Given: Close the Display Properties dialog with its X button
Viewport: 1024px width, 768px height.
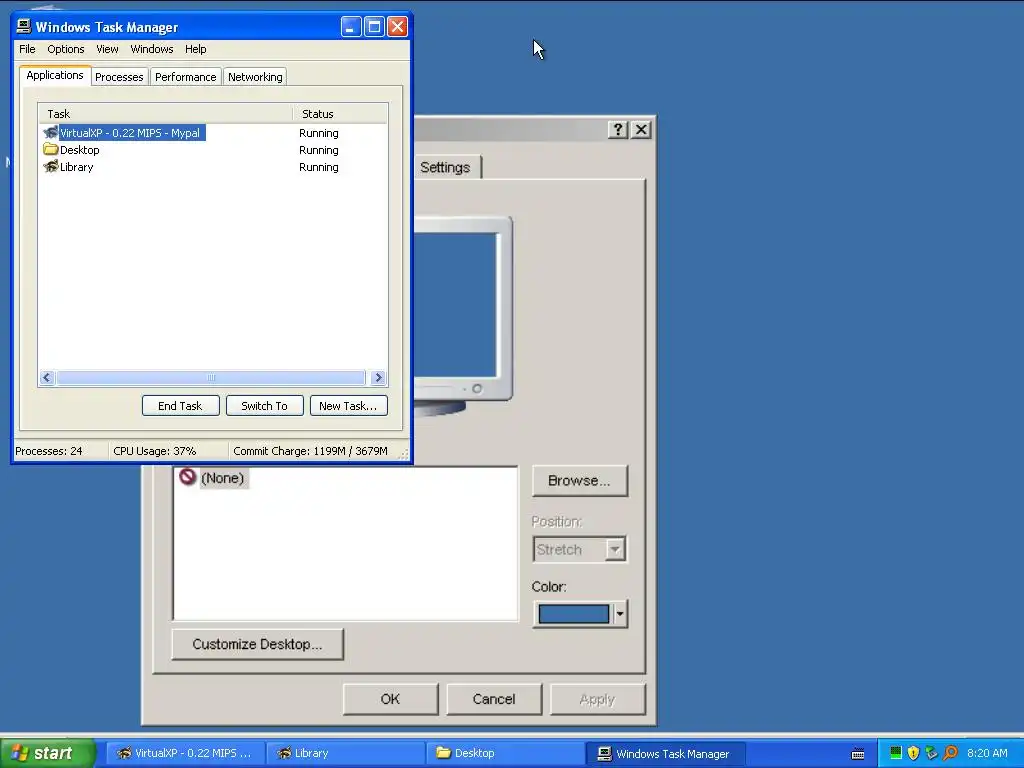Looking at the screenshot, I should pyautogui.click(x=641, y=129).
